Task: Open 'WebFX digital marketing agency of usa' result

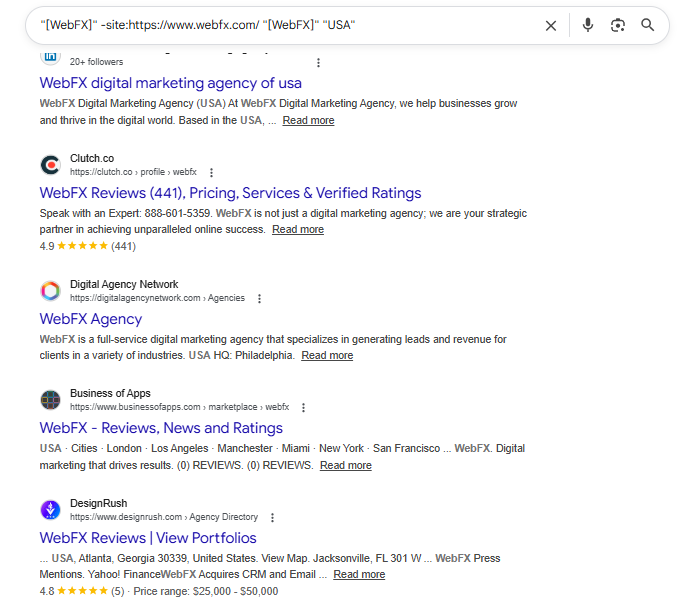Action: pos(170,83)
